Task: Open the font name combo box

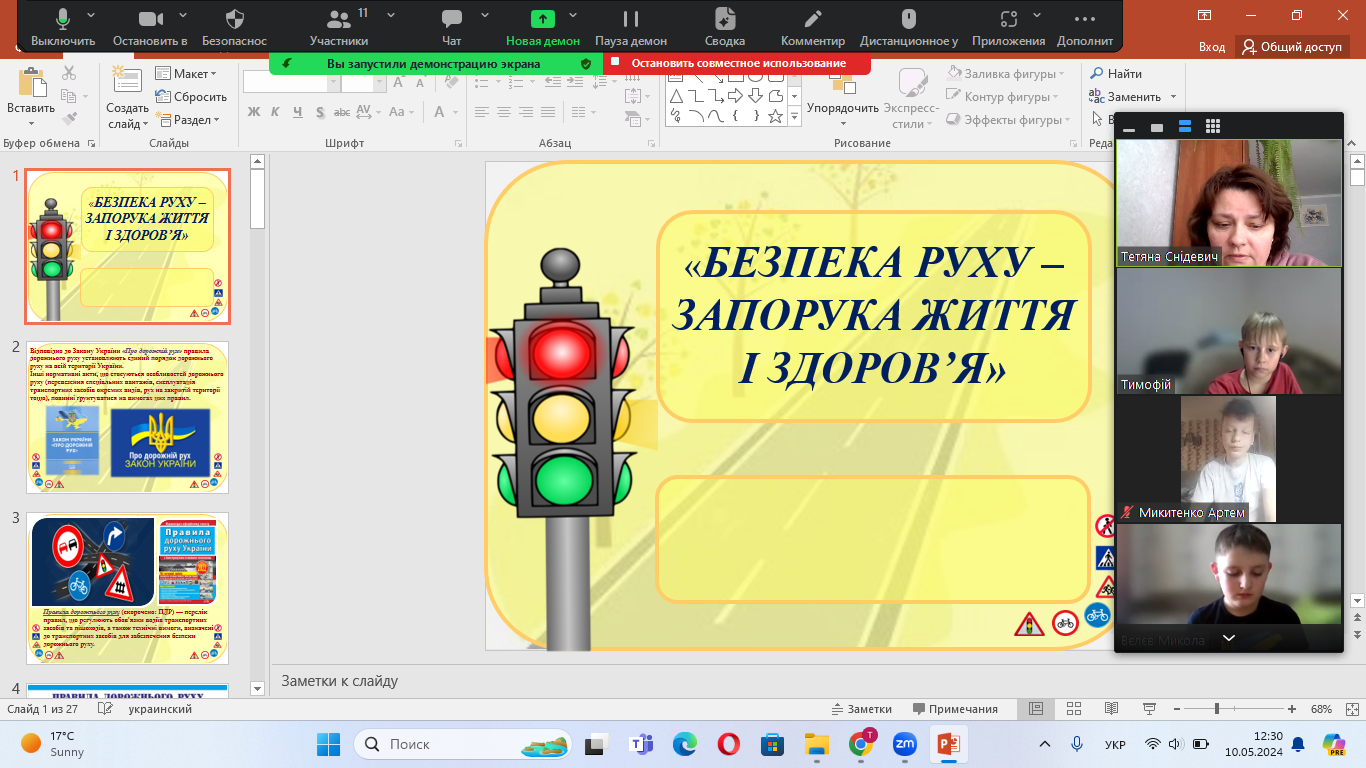Action: click(291, 84)
